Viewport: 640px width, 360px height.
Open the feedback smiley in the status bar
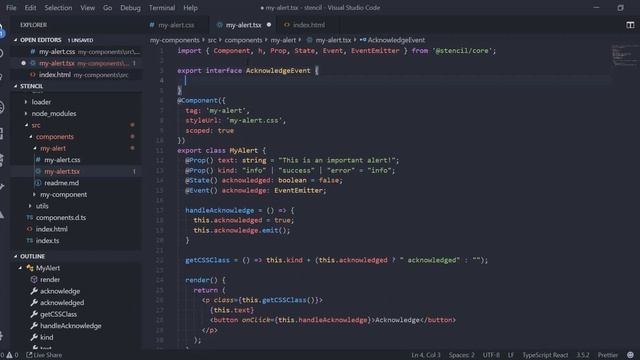pos(630,355)
